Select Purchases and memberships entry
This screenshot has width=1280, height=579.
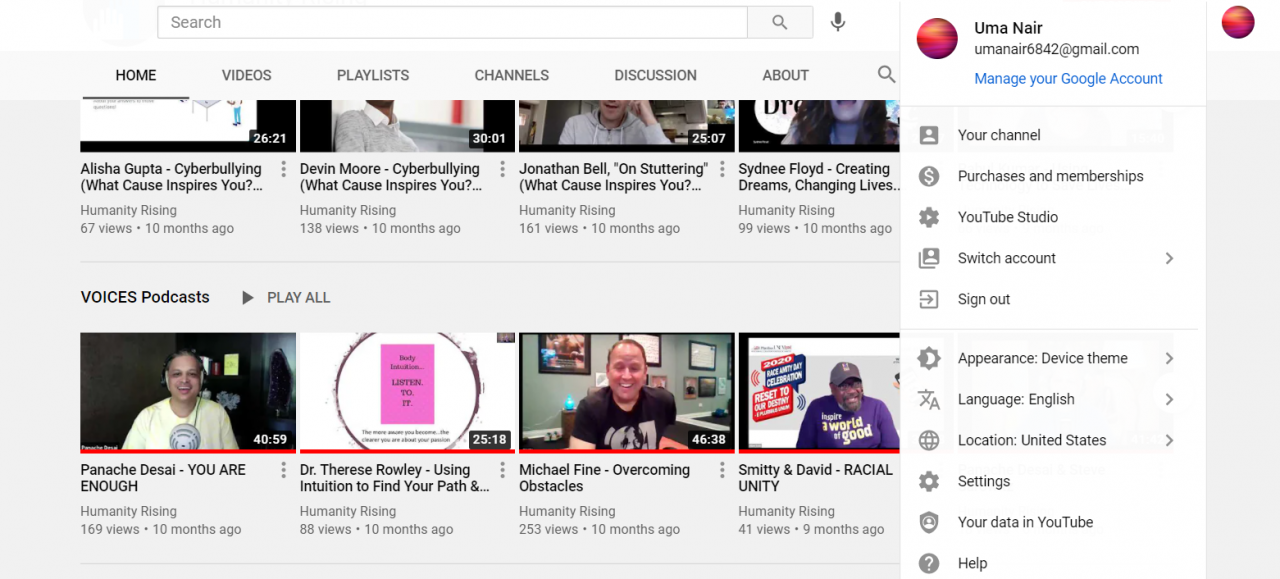pyautogui.click(x=1053, y=176)
